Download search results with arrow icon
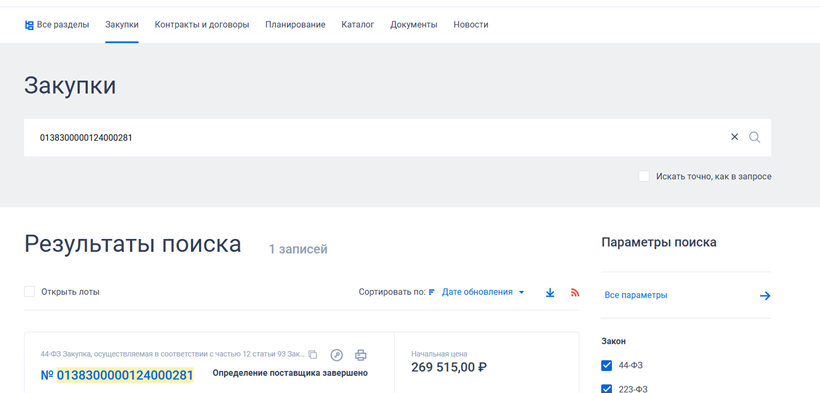 (550, 293)
